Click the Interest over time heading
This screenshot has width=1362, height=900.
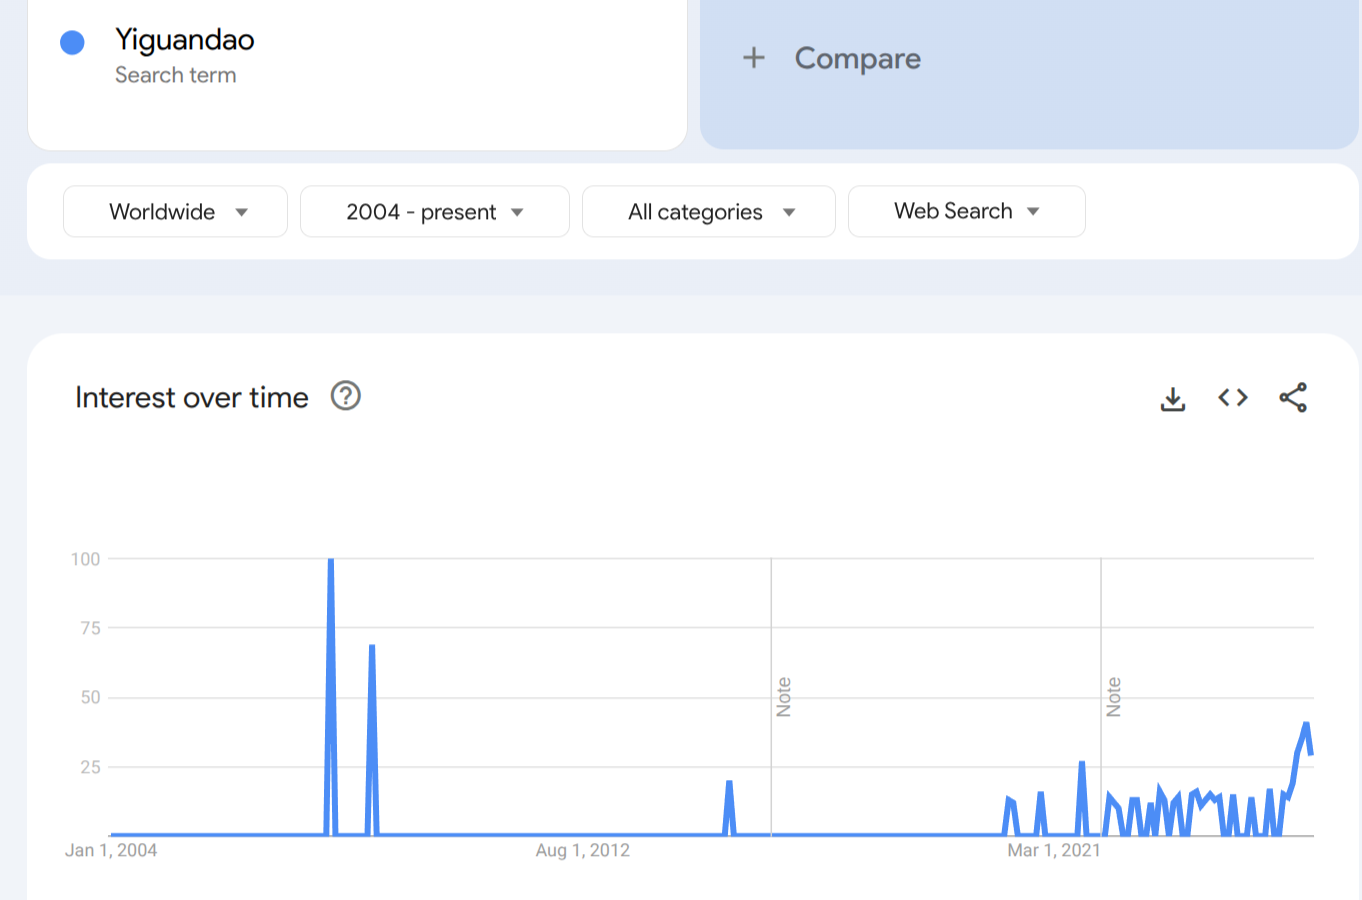[192, 398]
